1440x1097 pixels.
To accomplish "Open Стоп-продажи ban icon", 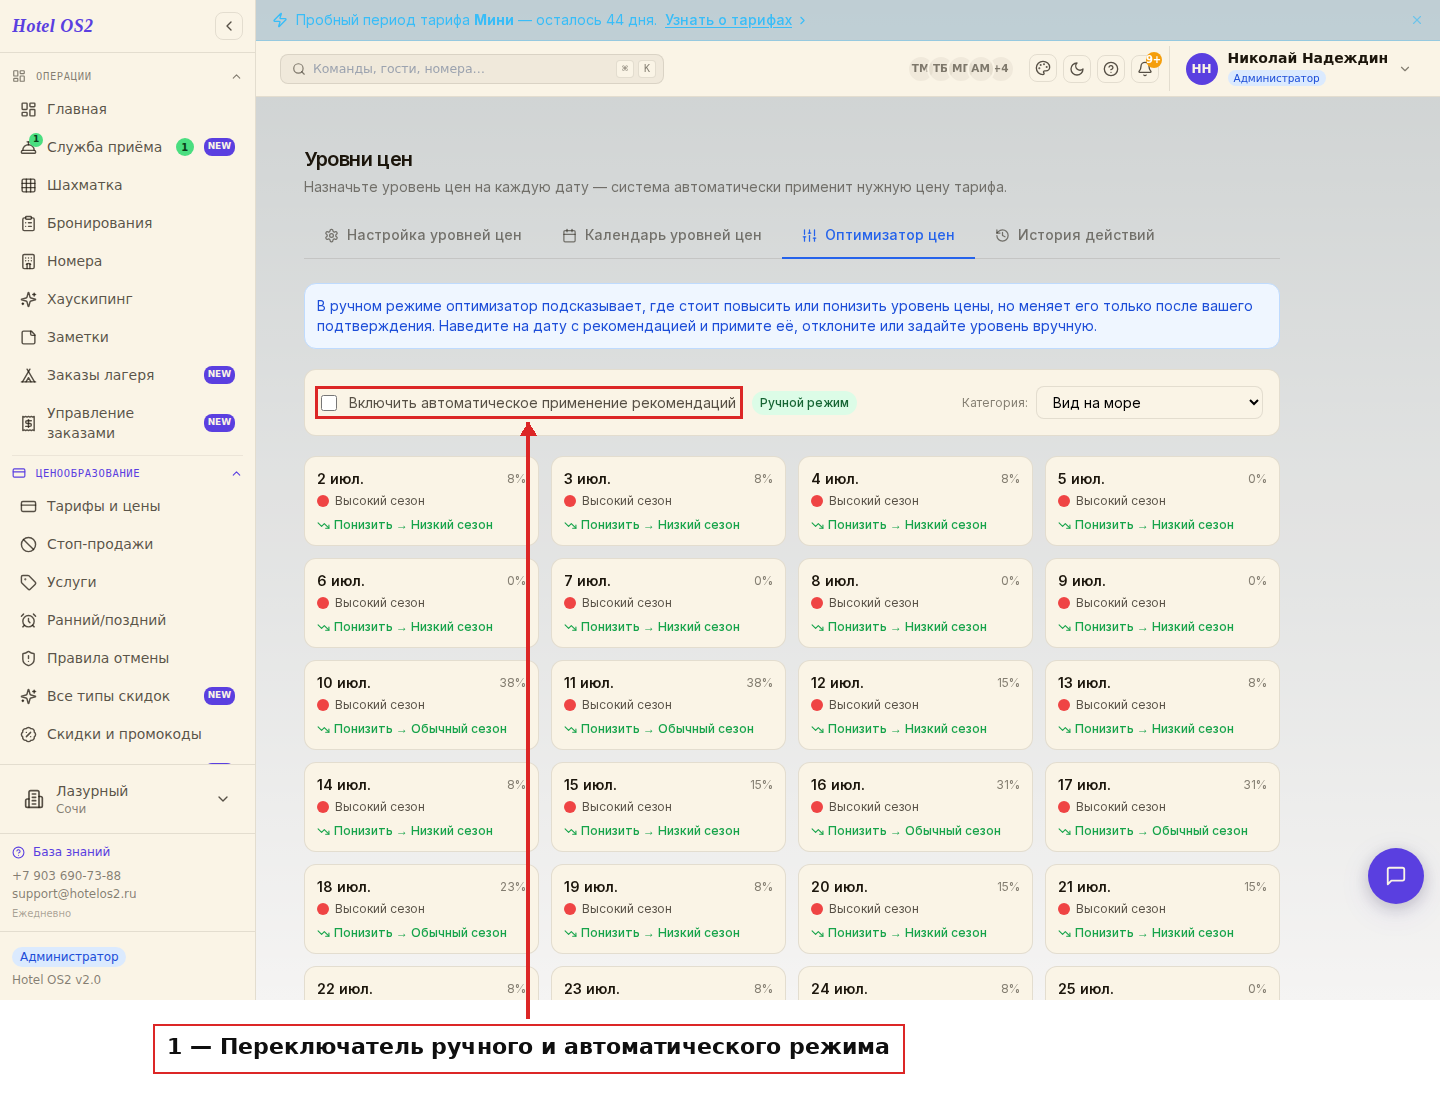I will coord(28,544).
